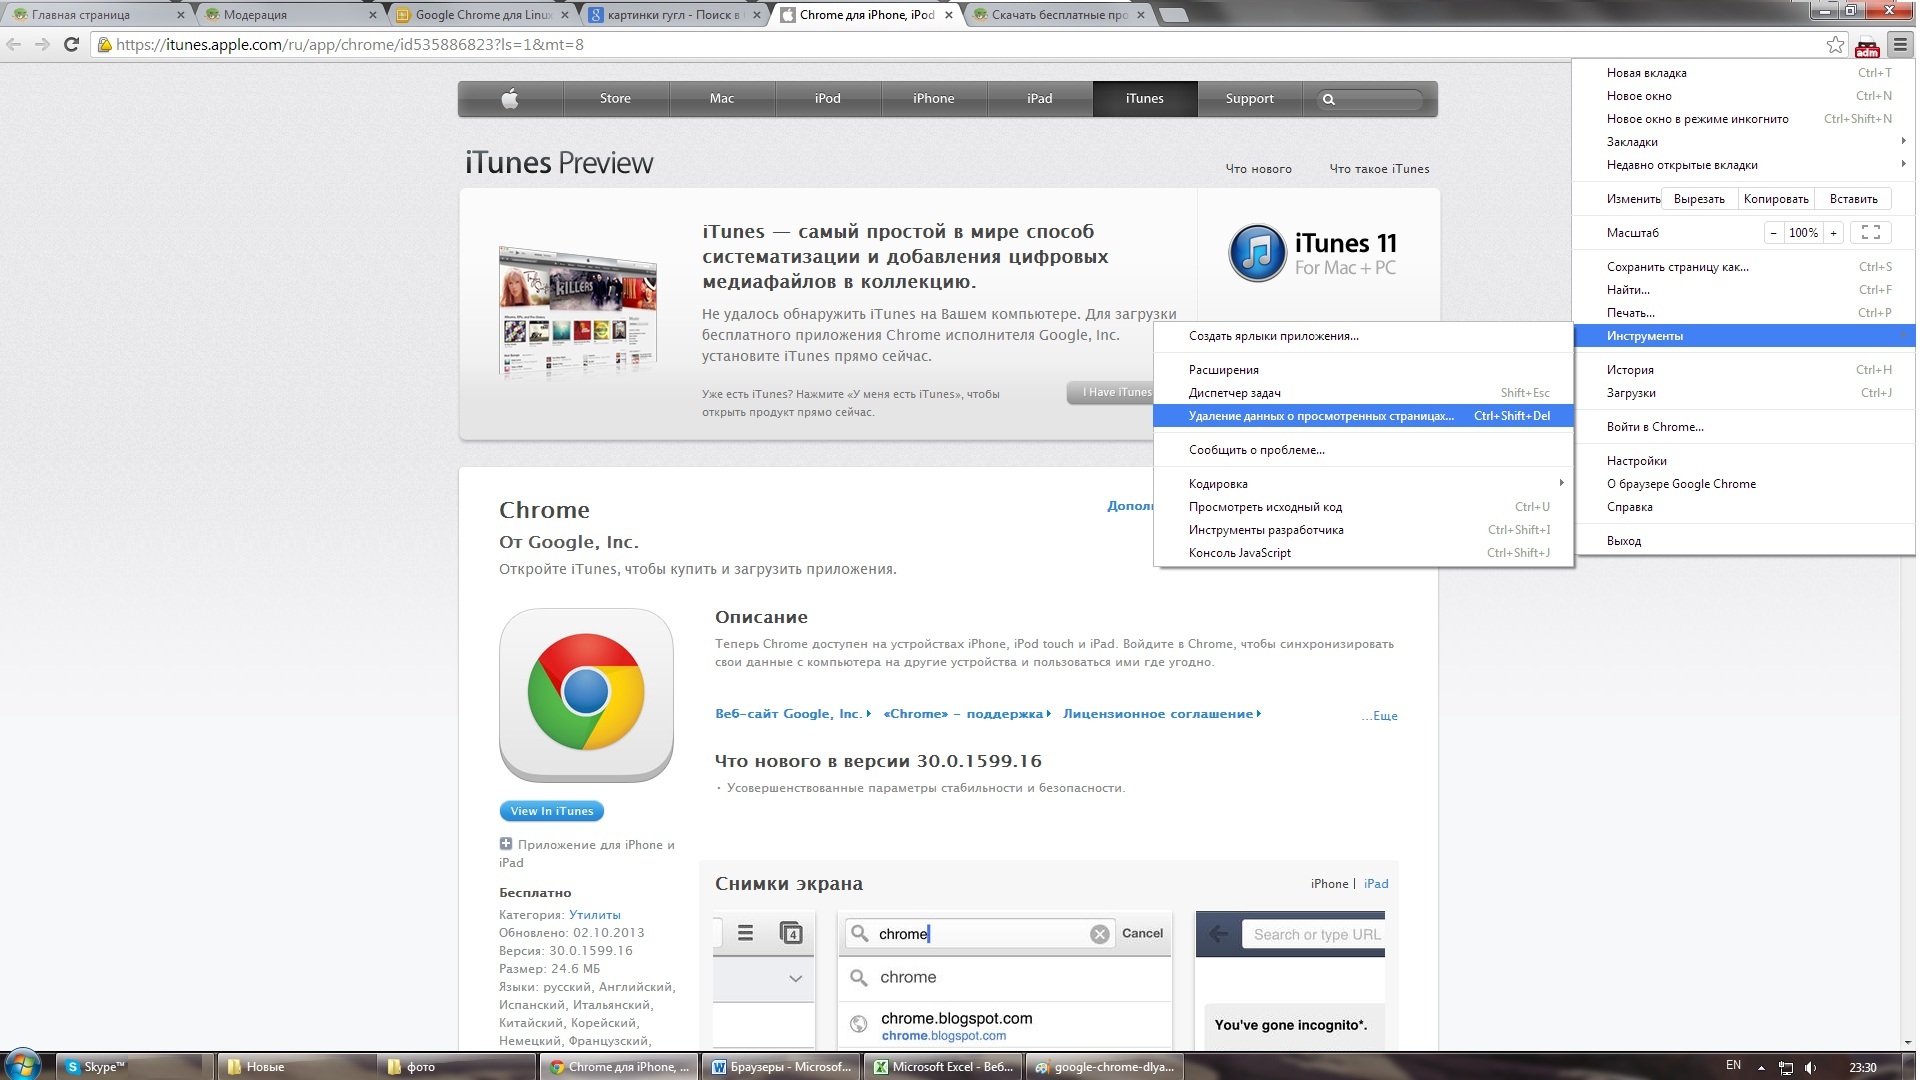Click the clear X in screenshot search field
Viewport: 1920px width, 1080px height.
click(x=1099, y=934)
